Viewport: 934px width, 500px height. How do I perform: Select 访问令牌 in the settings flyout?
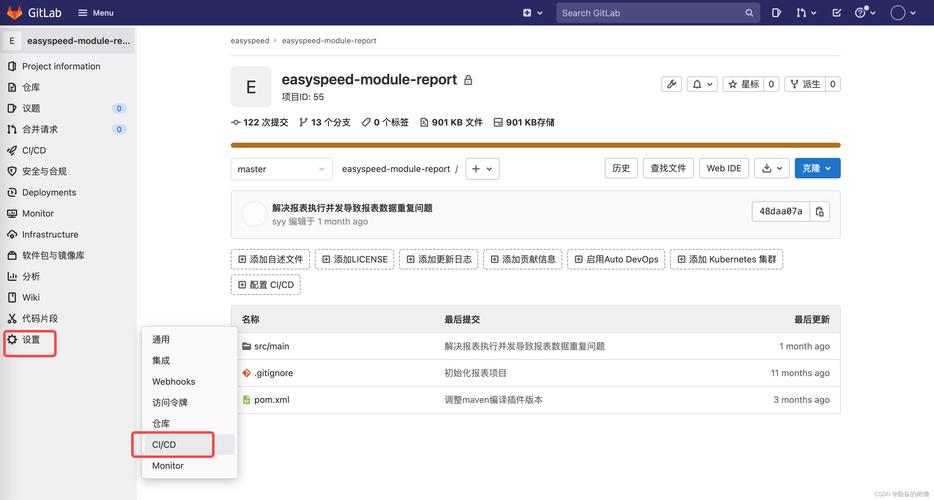(170, 402)
